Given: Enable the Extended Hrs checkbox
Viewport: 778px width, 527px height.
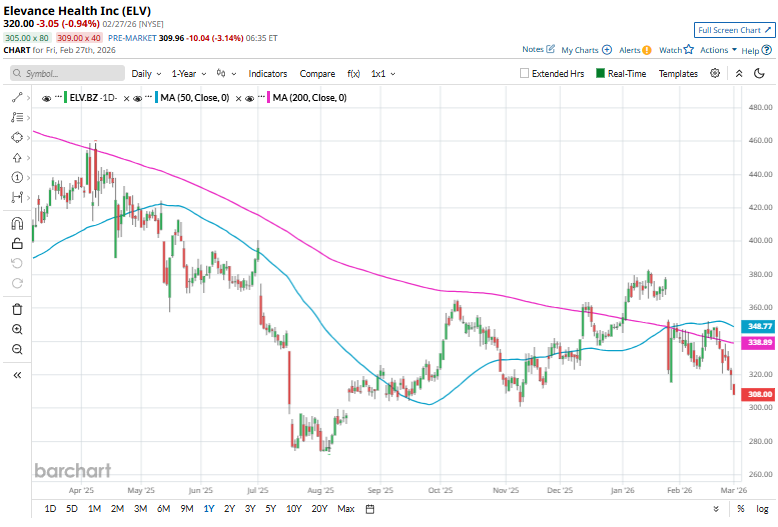Looking at the screenshot, I should point(525,73).
